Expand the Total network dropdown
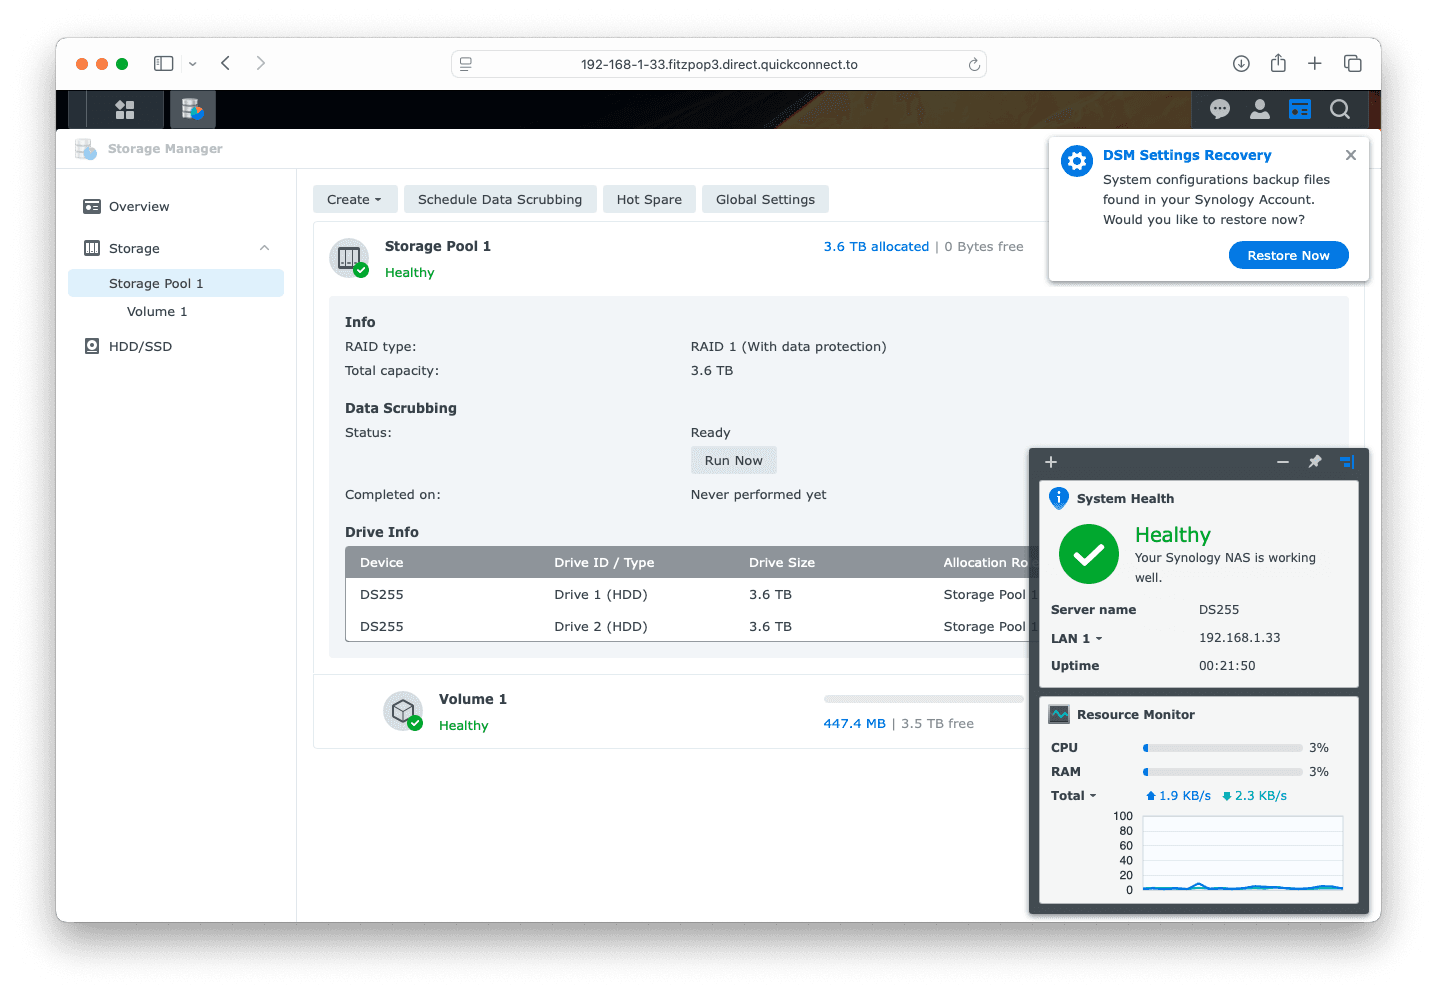The image size is (1437, 996). (1074, 796)
